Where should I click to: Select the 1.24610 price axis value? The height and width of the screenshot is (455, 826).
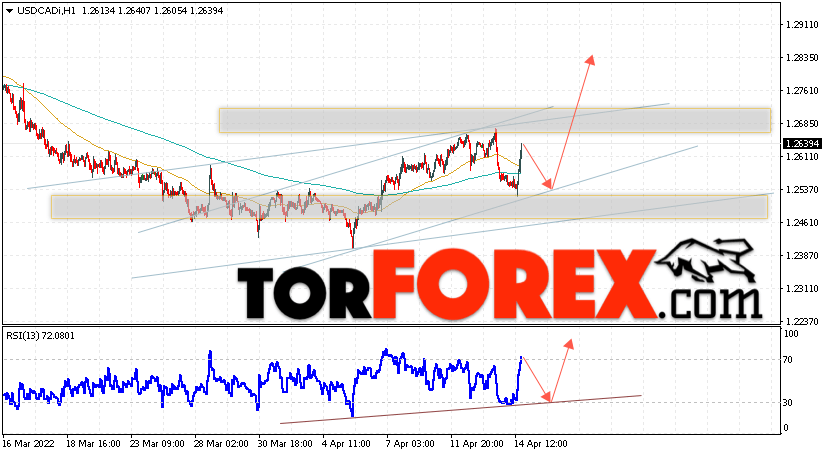click(802, 223)
